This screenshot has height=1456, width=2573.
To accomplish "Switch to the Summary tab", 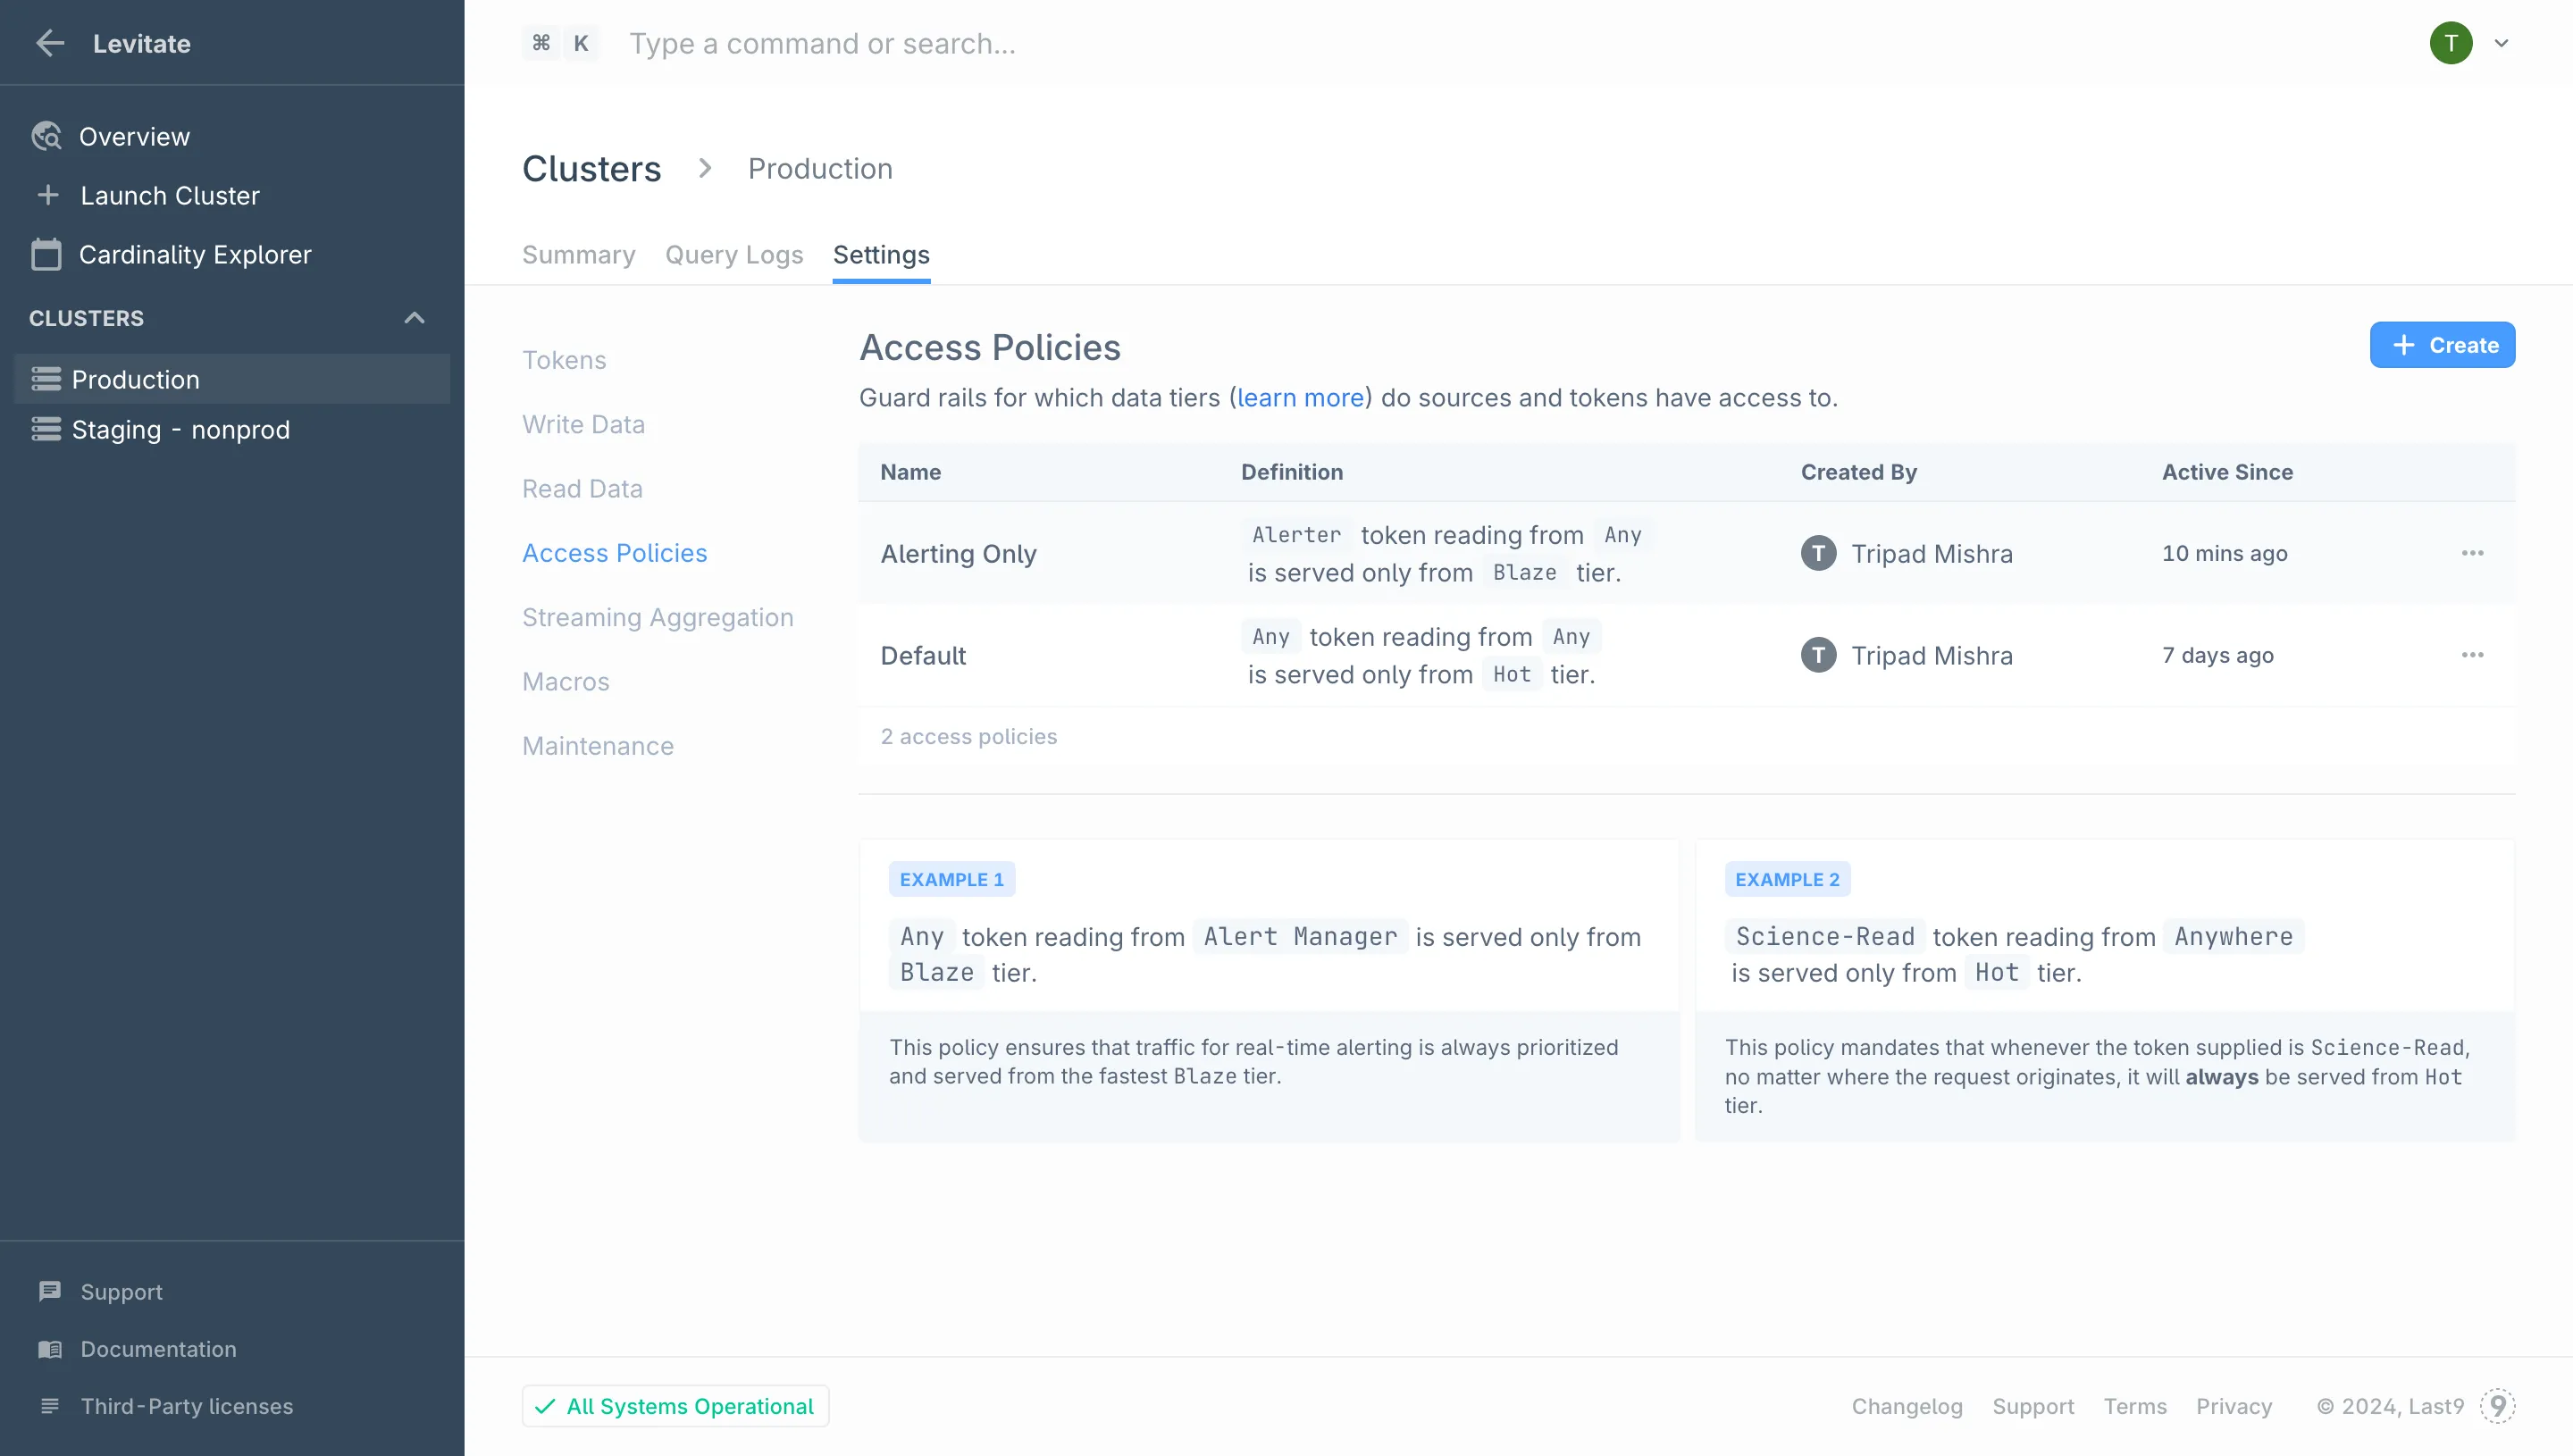I will pos(578,255).
